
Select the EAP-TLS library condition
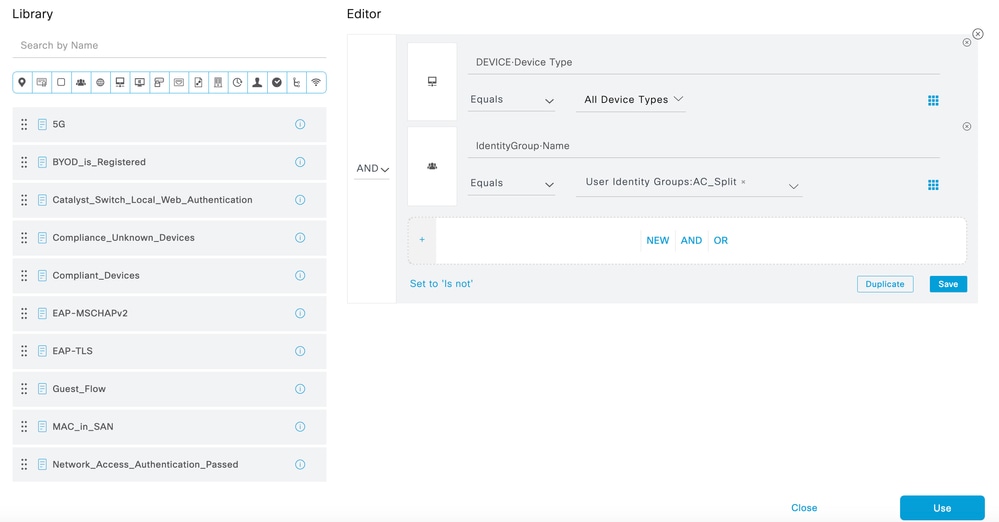tap(169, 351)
